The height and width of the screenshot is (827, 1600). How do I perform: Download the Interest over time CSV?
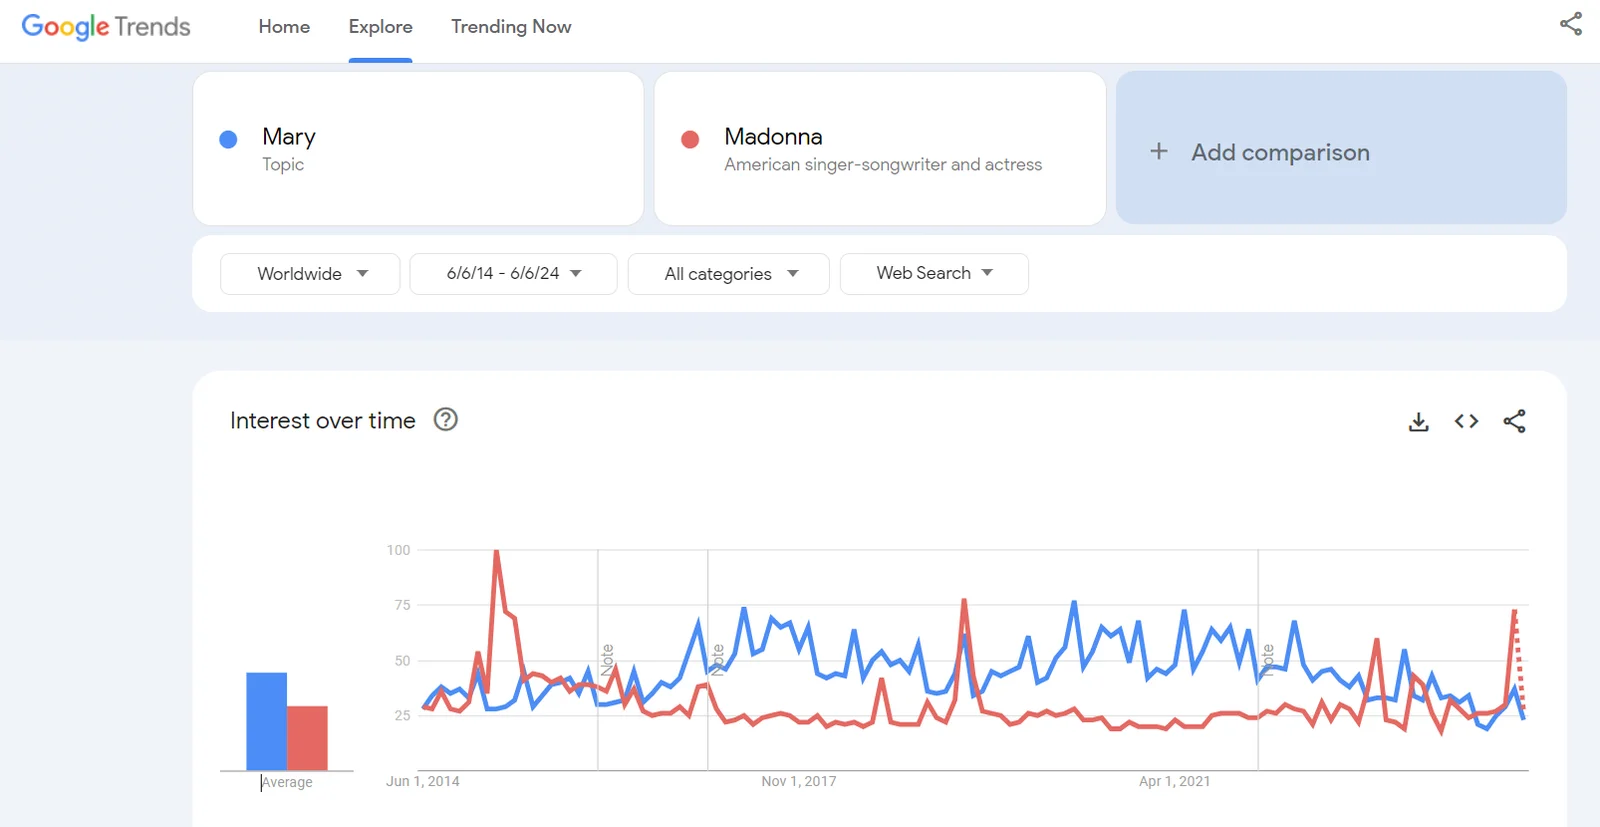(x=1418, y=422)
